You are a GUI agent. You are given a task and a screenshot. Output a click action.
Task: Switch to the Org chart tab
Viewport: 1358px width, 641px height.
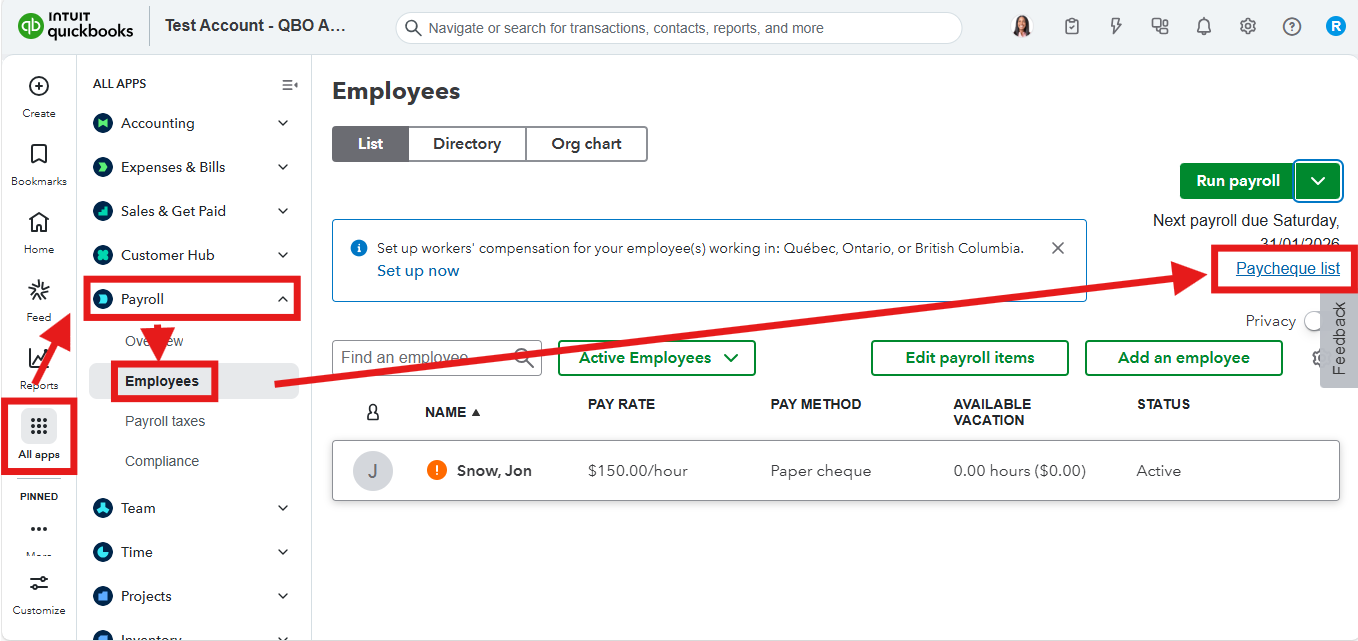pyautogui.click(x=586, y=144)
